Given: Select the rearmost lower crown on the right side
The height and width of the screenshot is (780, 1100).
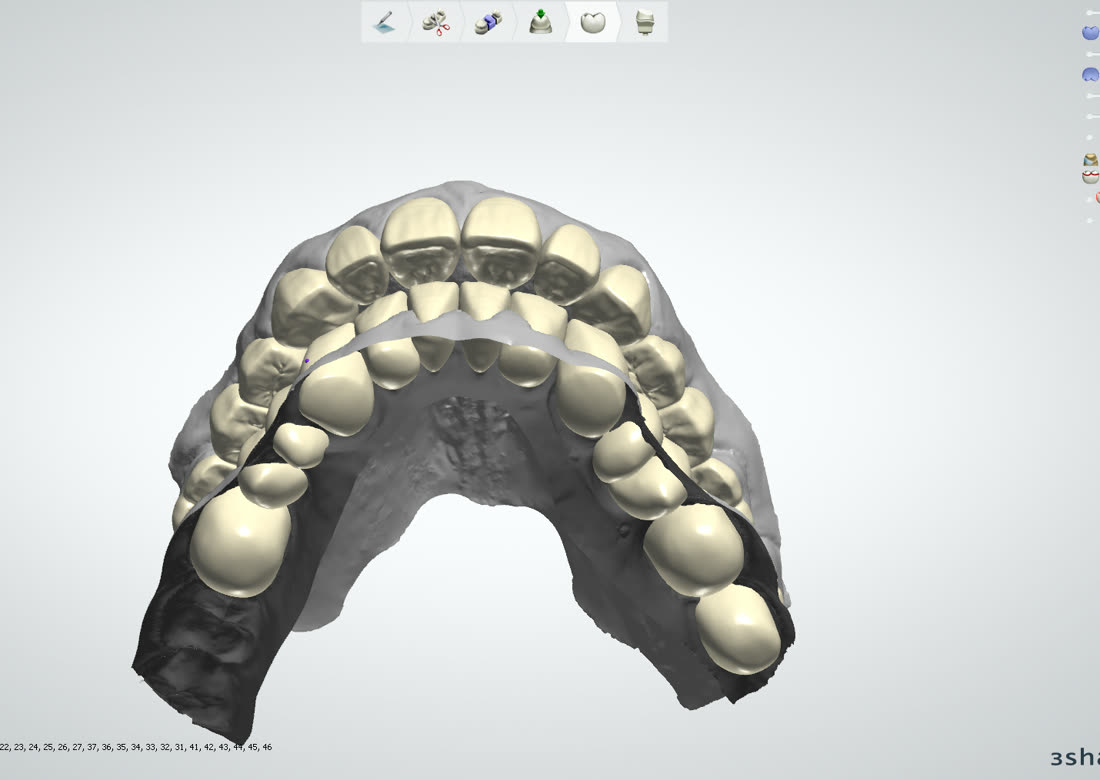Looking at the screenshot, I should pos(739,628).
